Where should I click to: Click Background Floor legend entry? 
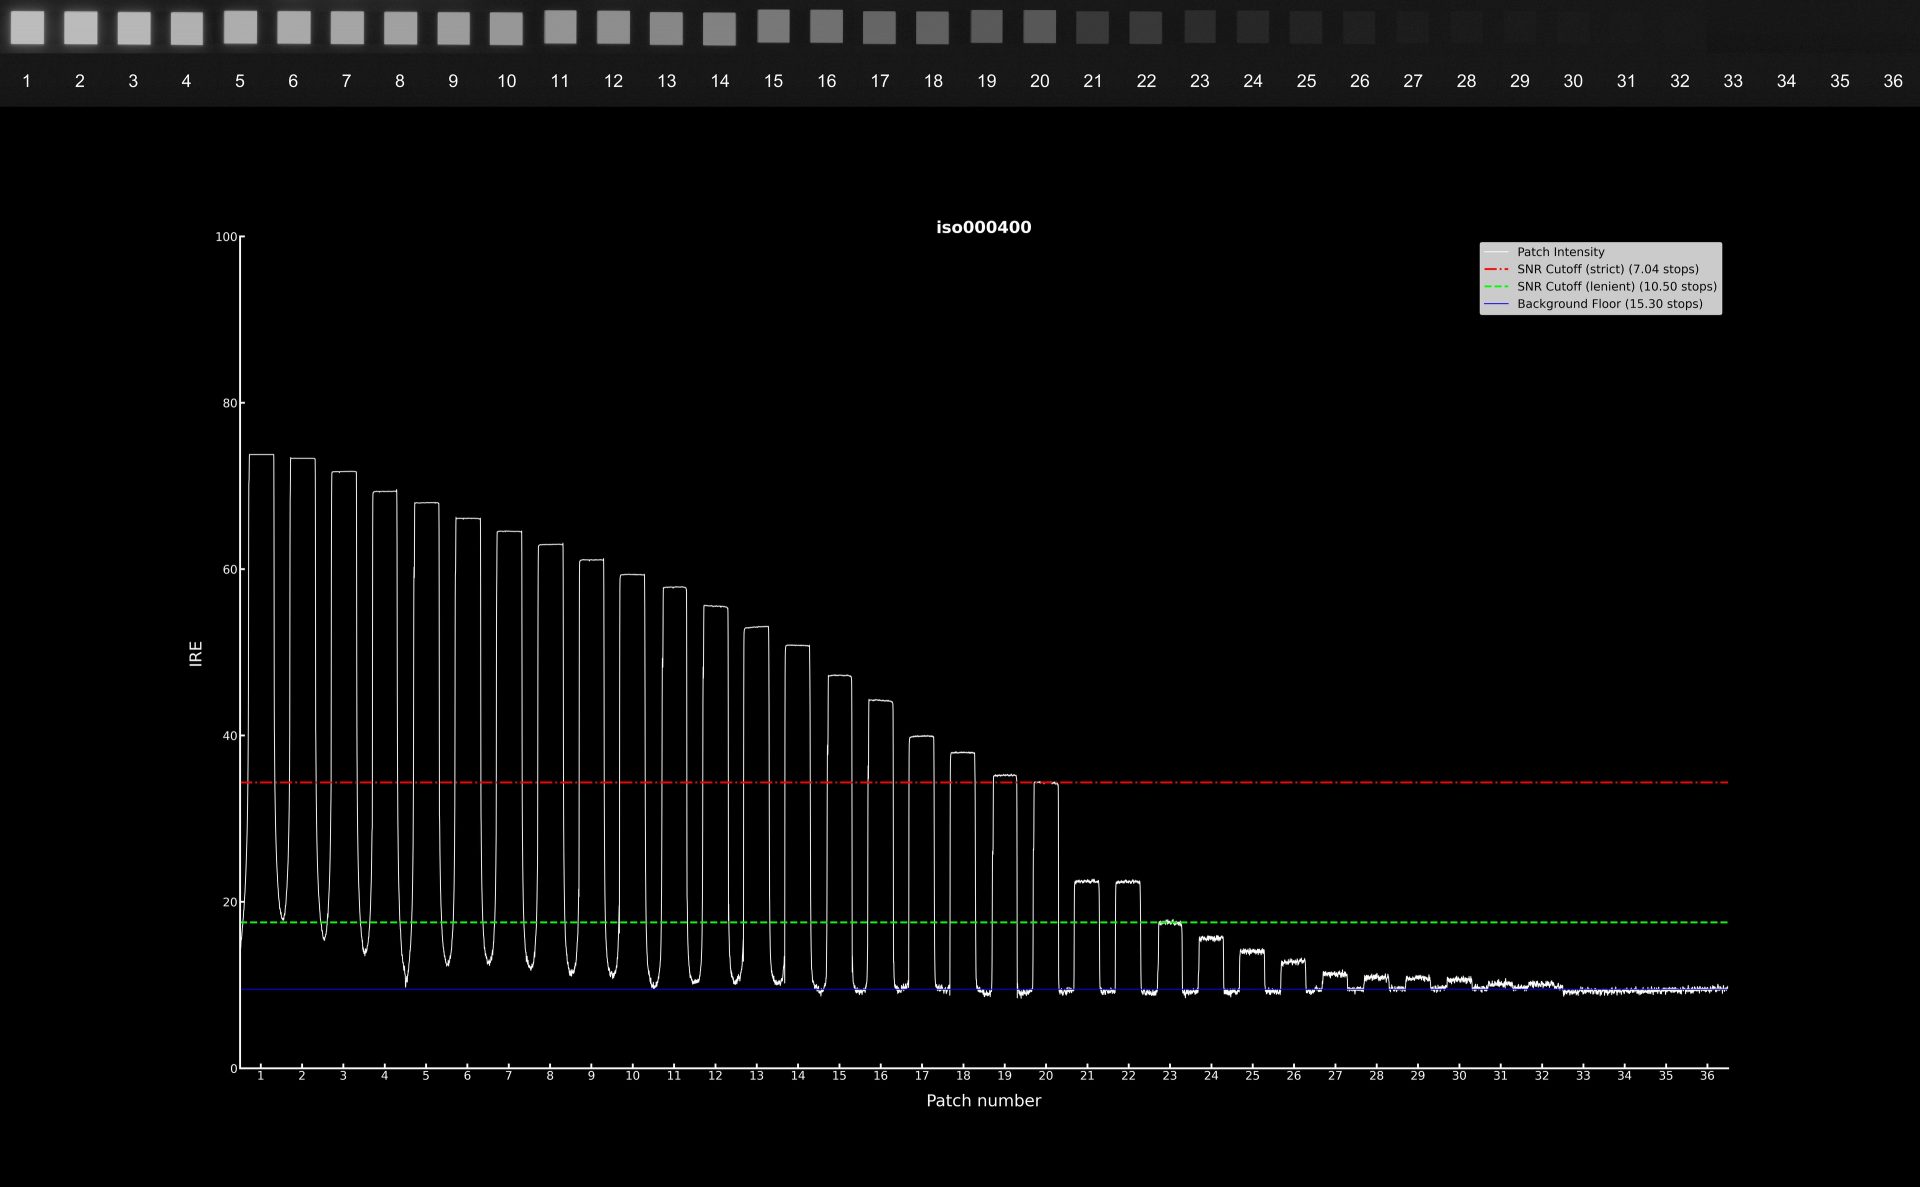click(1609, 304)
